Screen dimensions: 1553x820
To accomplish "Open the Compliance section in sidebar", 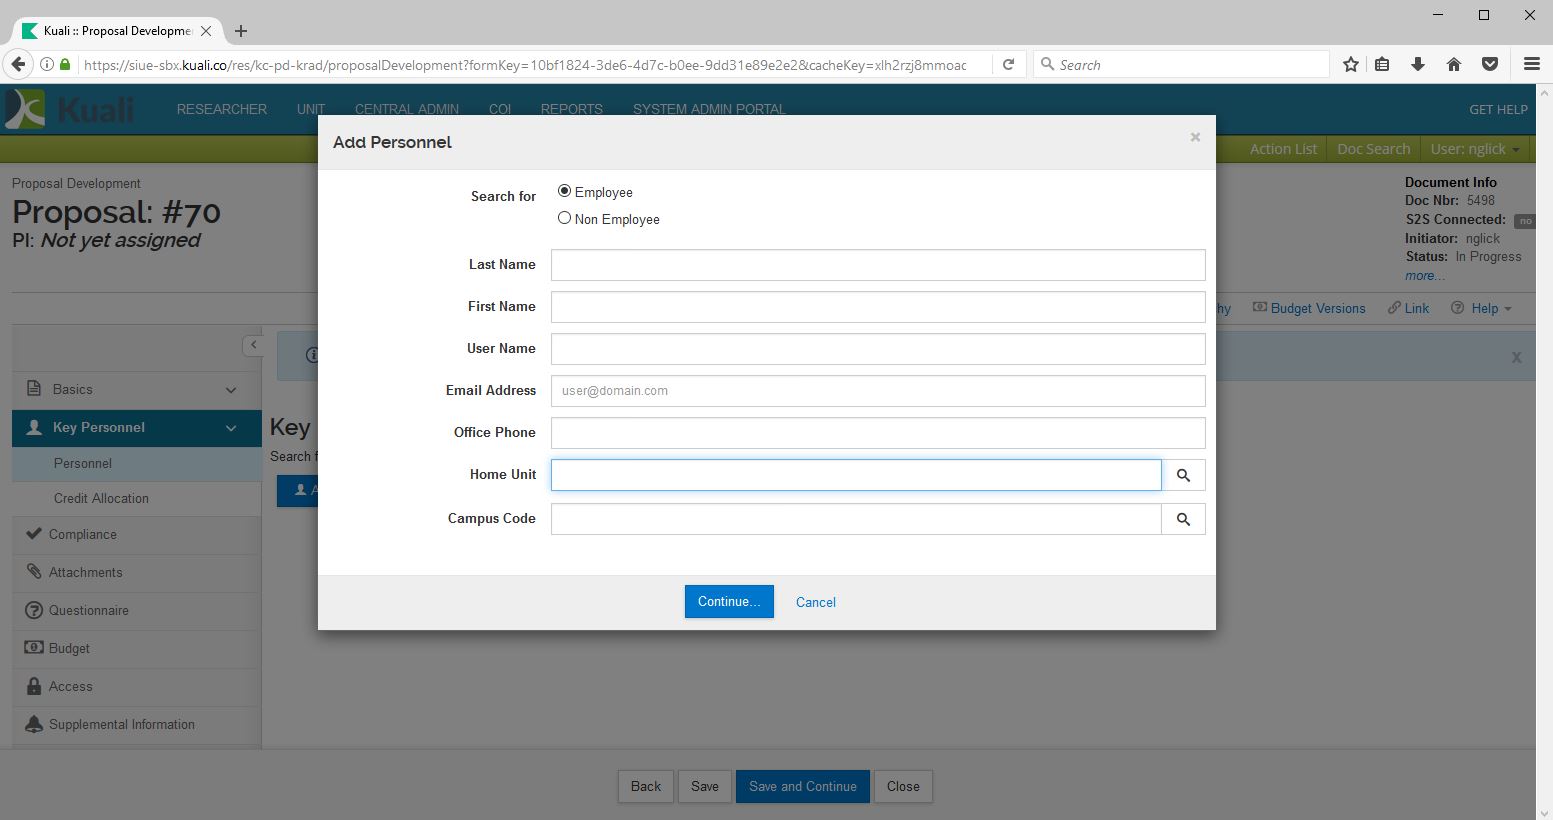I will coord(83,534).
